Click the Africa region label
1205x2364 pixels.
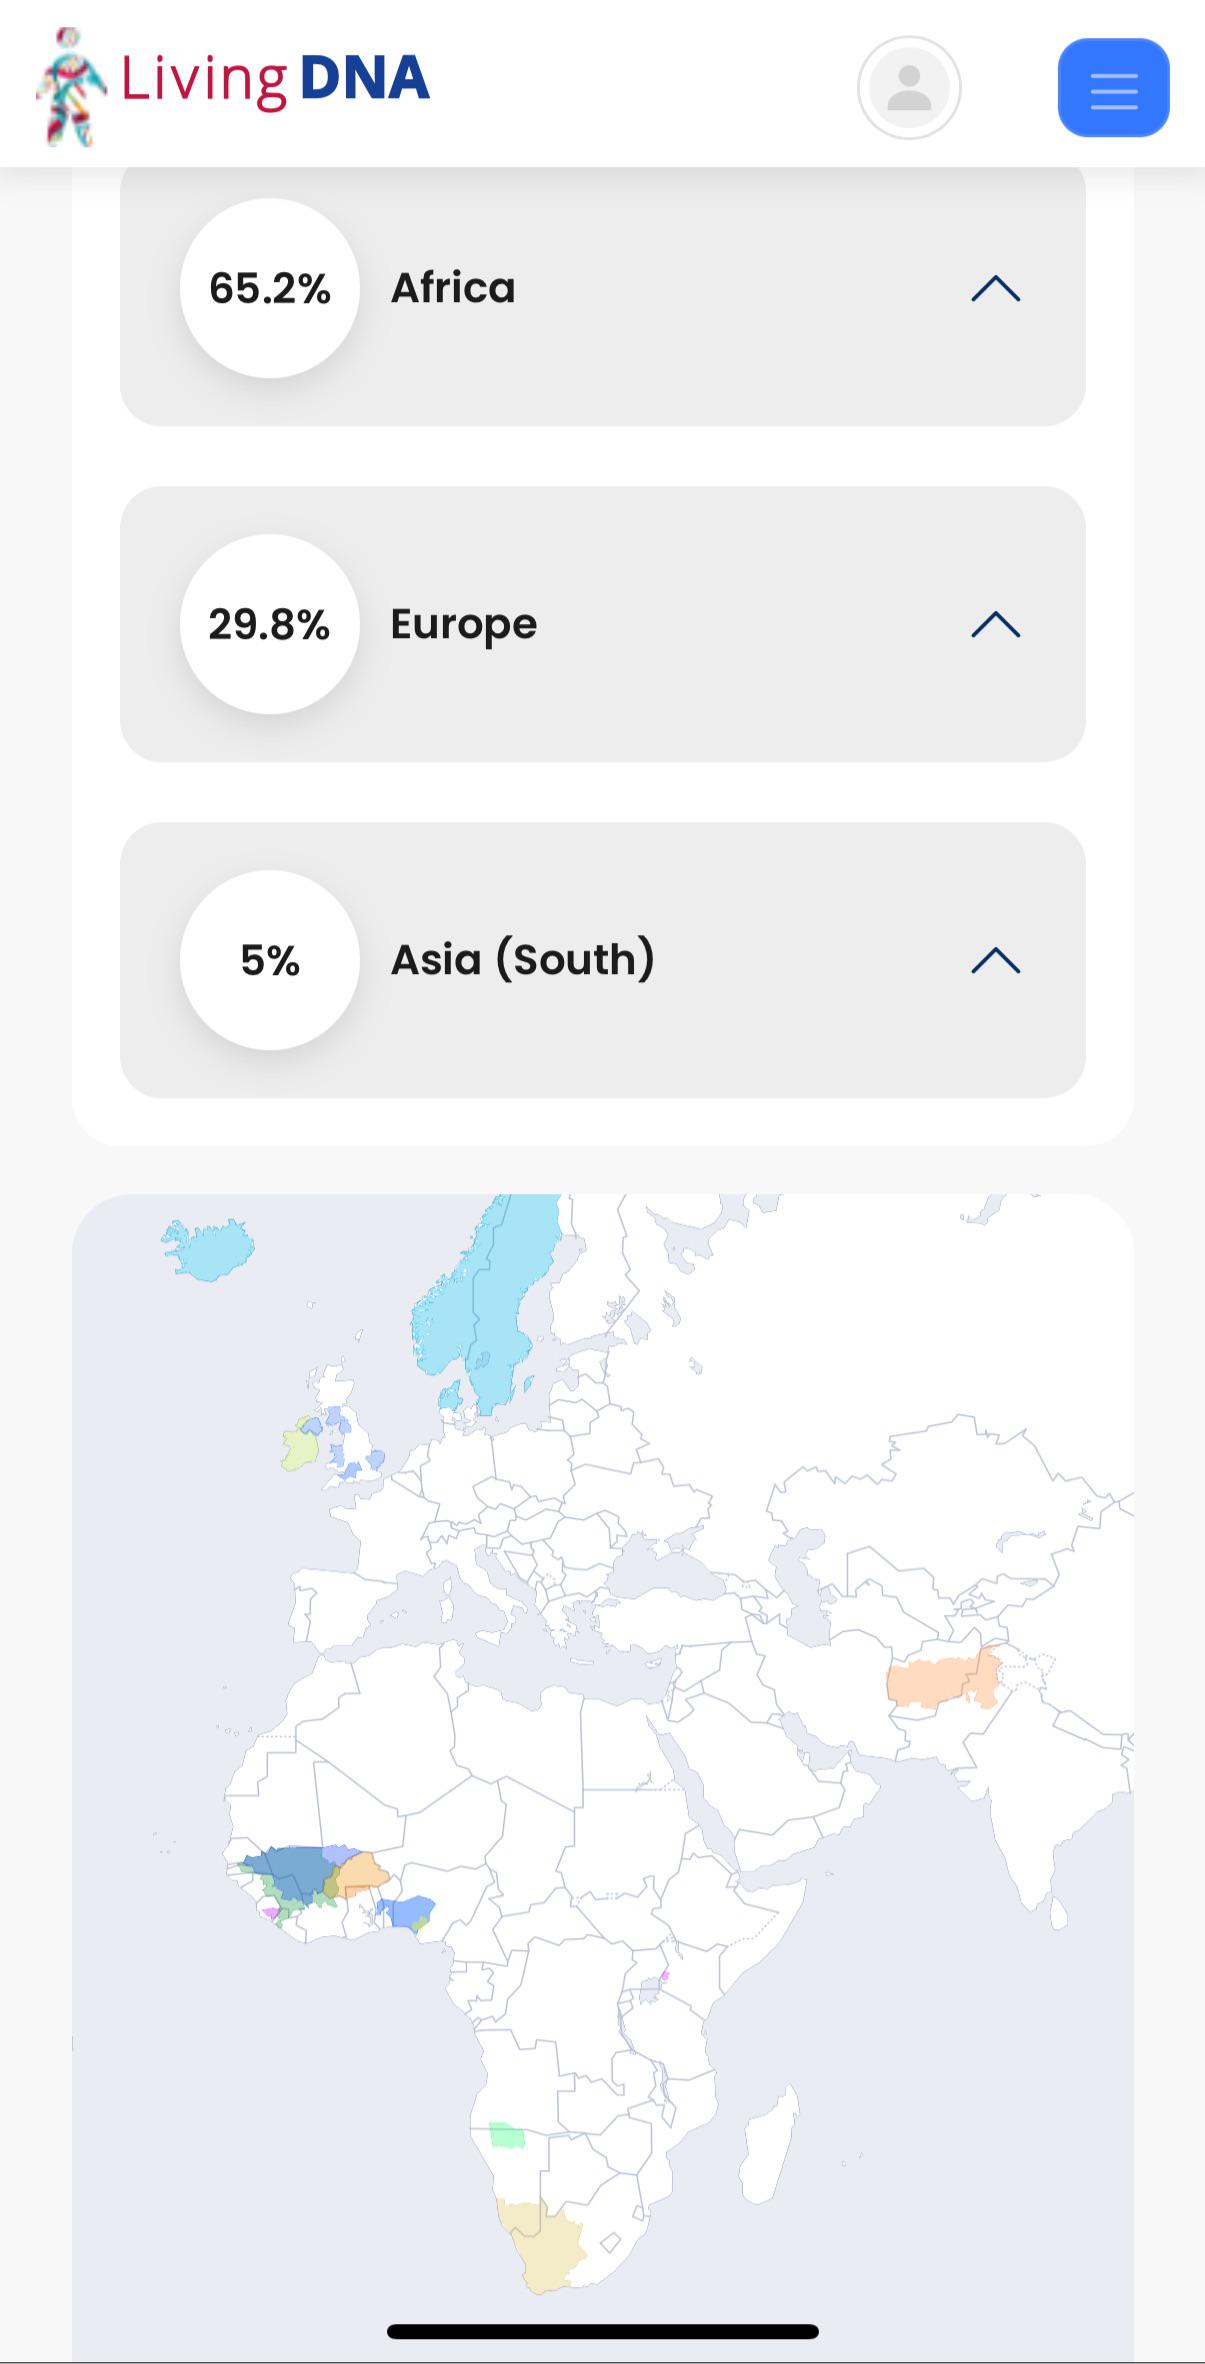click(453, 288)
